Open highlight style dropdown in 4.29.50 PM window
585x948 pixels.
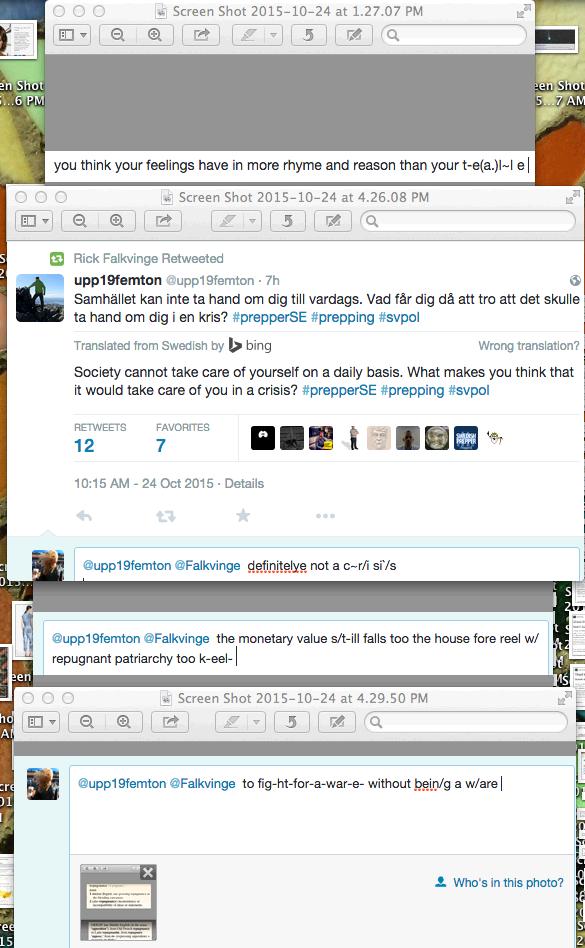point(256,721)
